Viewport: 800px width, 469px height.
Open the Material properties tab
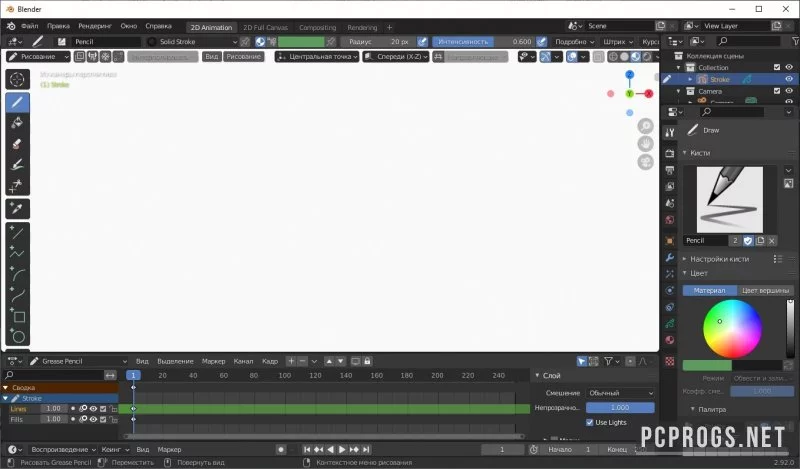pos(670,340)
